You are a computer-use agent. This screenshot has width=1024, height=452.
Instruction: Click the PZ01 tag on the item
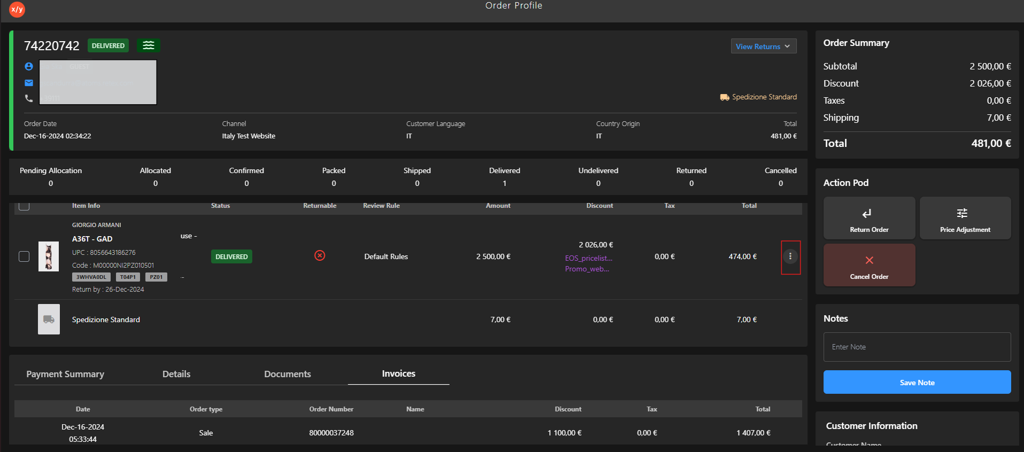point(156,277)
